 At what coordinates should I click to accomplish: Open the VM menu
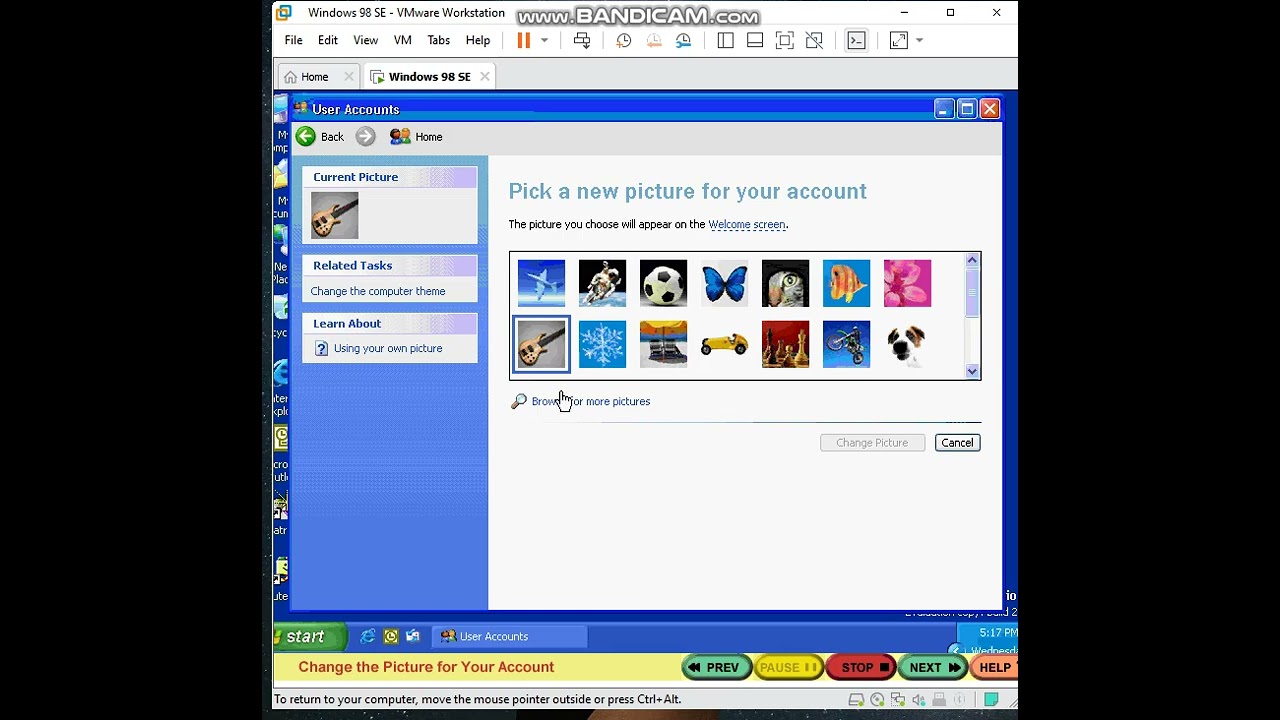pos(402,40)
